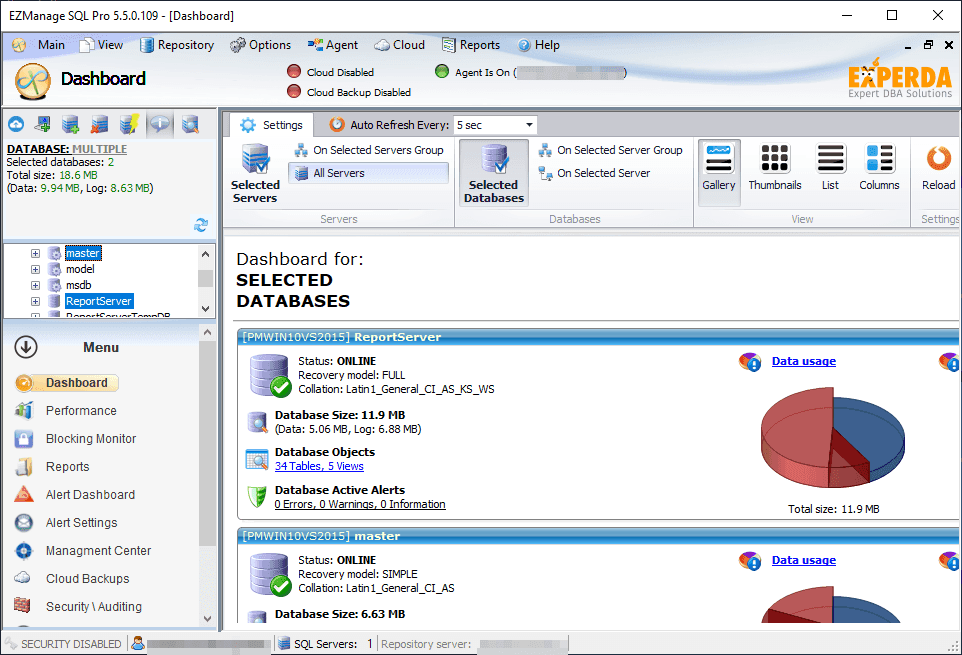Expand the msdb database node
962x655 pixels.
[36, 285]
